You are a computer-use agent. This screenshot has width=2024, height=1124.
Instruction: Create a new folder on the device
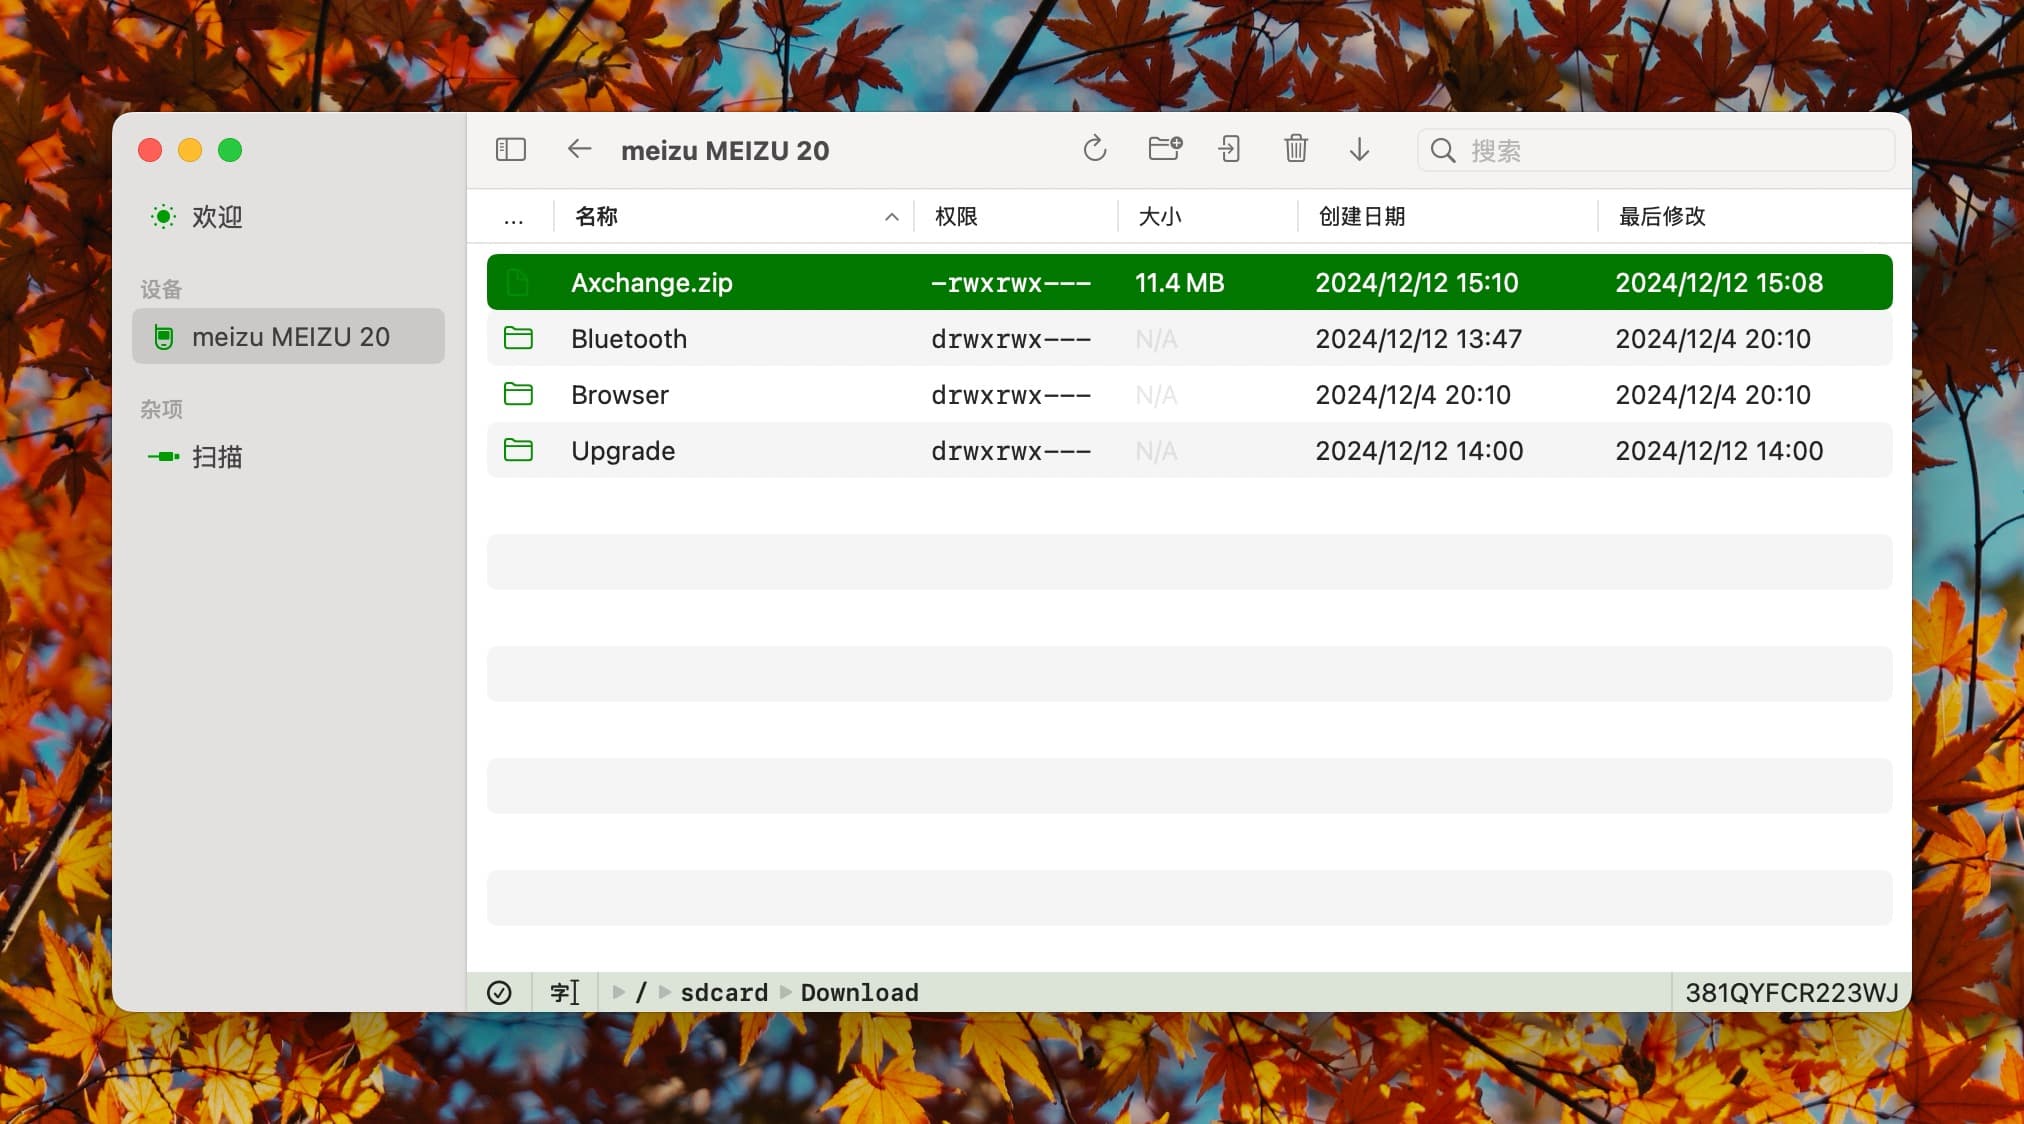(x=1164, y=149)
